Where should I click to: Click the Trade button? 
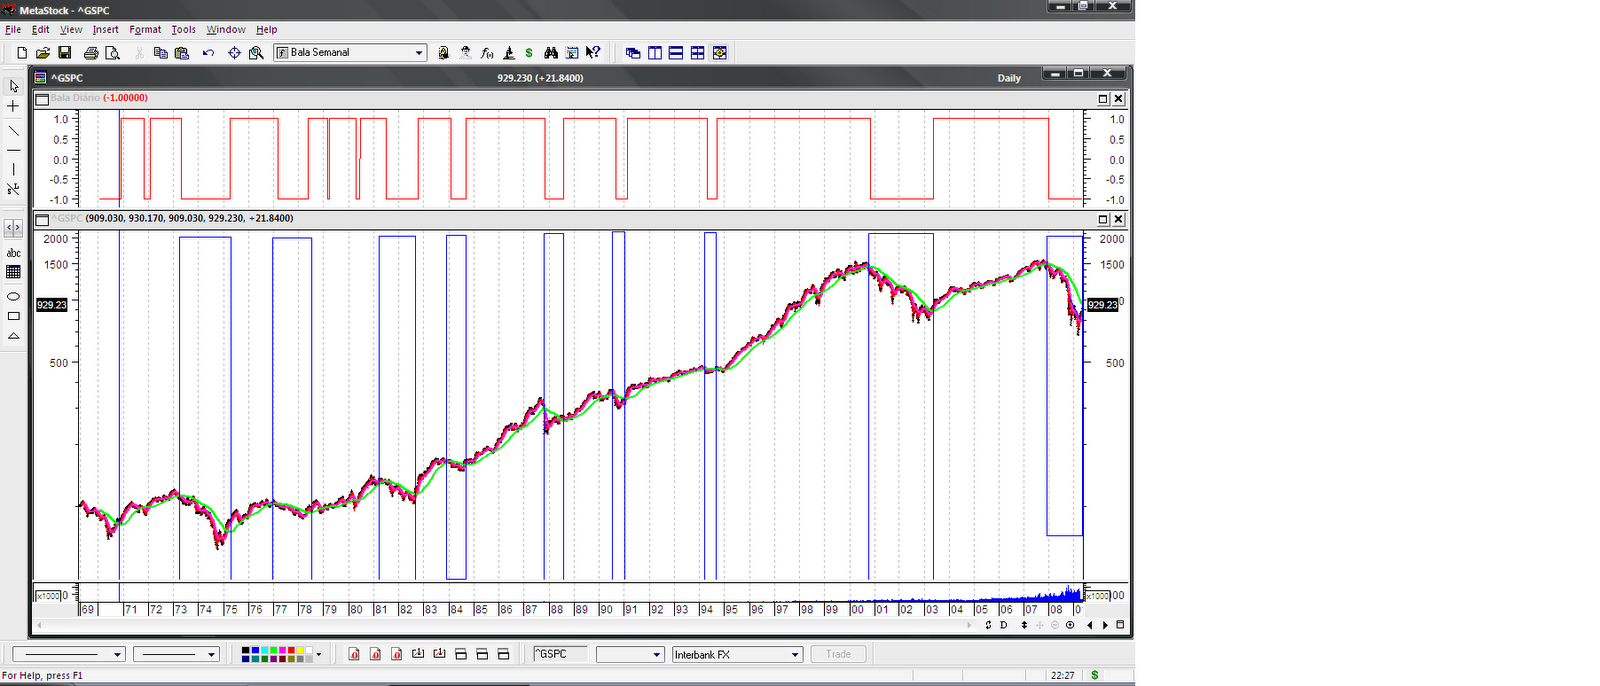[x=839, y=654]
